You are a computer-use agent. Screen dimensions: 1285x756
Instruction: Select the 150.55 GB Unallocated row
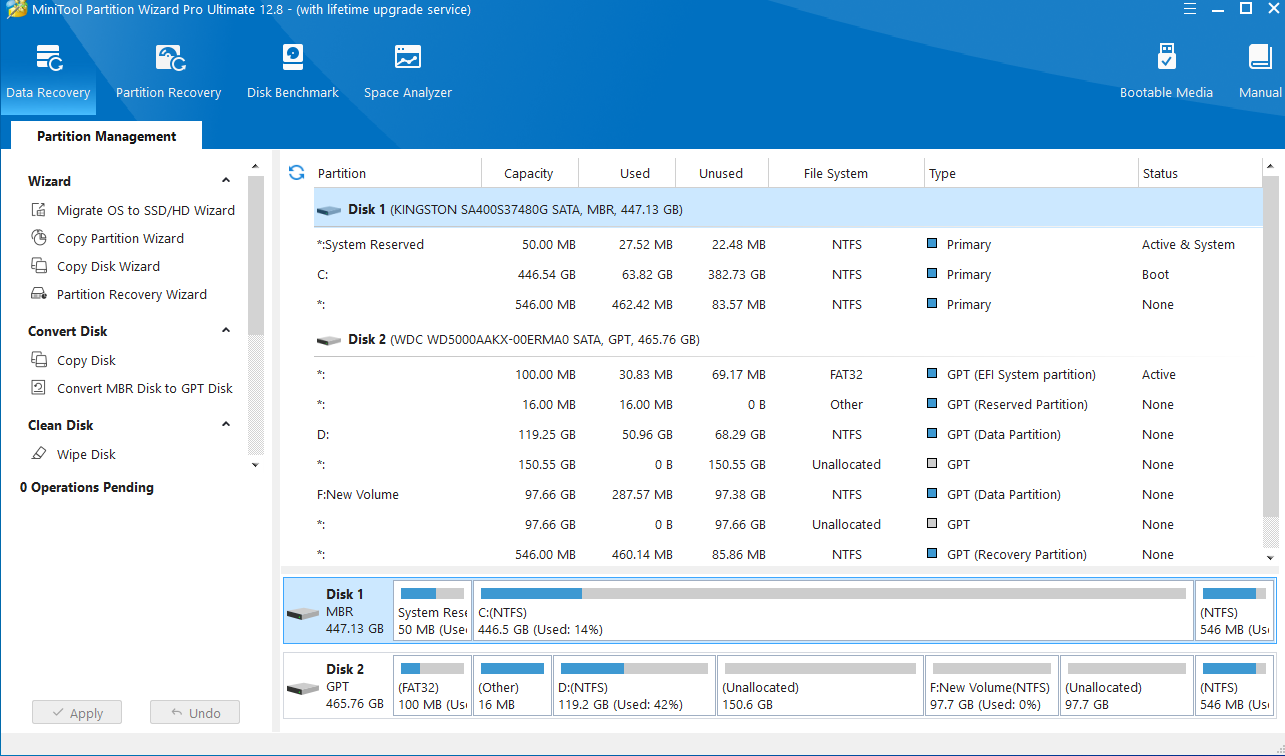coord(788,464)
